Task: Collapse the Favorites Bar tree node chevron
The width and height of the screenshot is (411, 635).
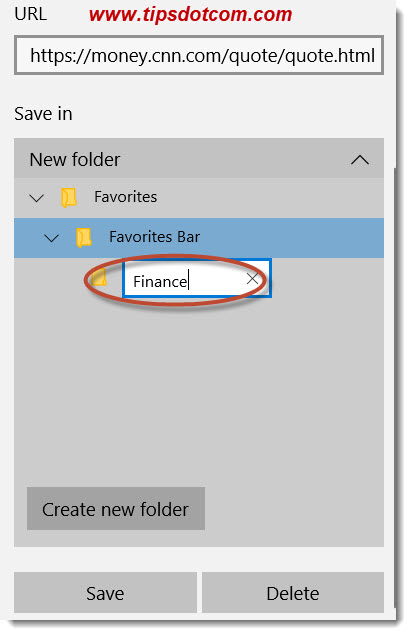Action: (x=51, y=238)
